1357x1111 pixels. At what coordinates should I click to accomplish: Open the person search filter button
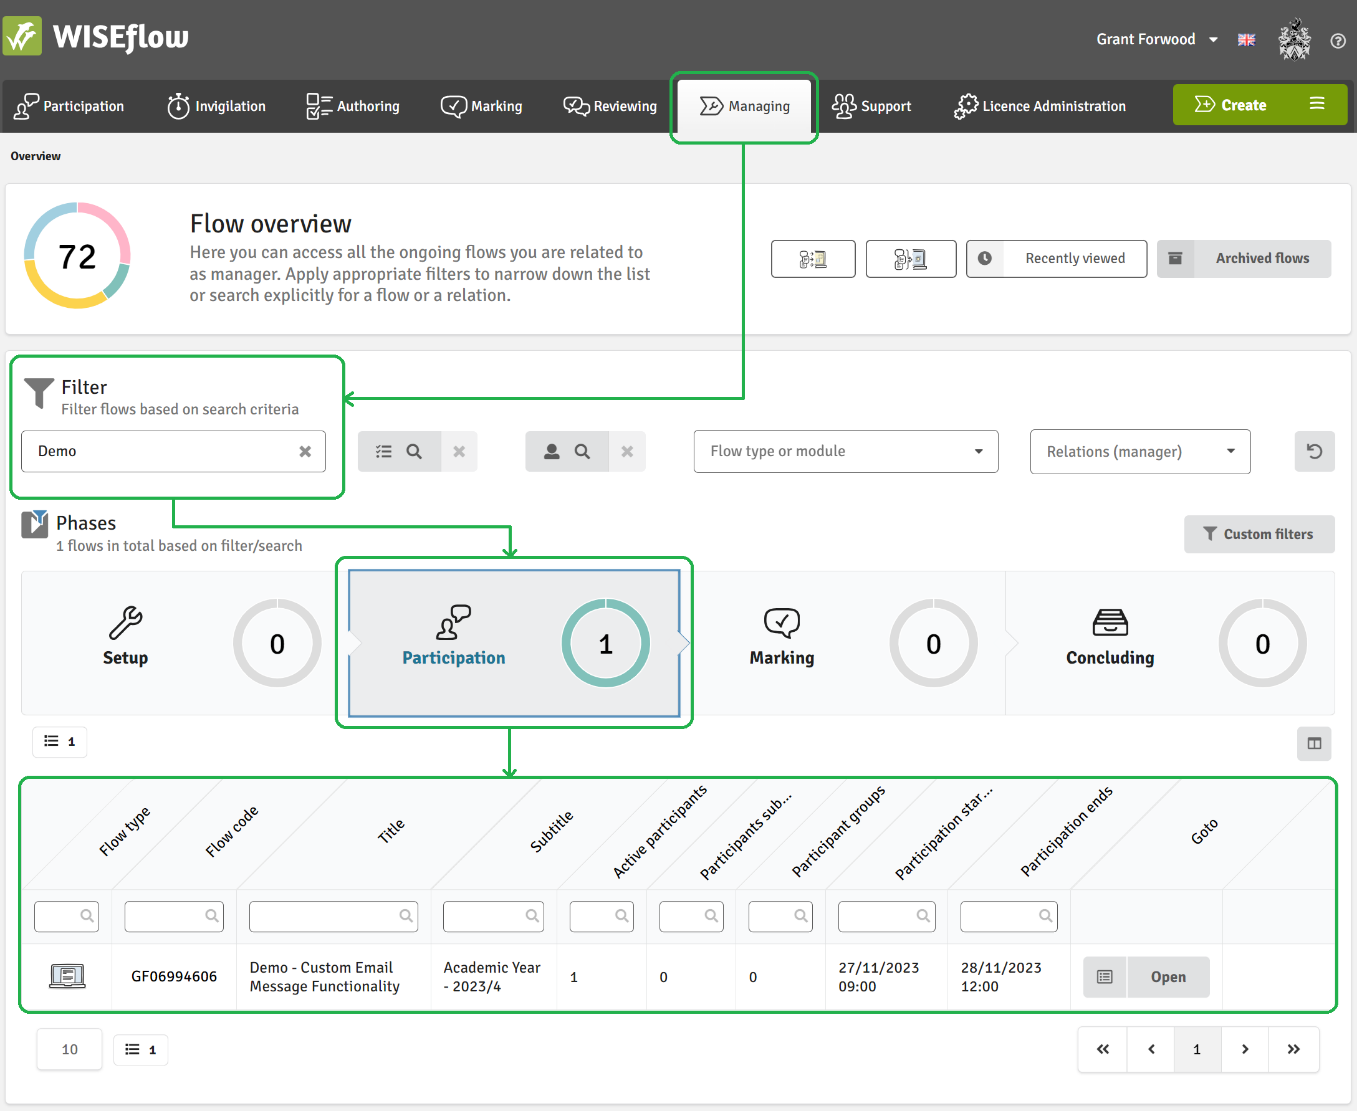tap(566, 452)
